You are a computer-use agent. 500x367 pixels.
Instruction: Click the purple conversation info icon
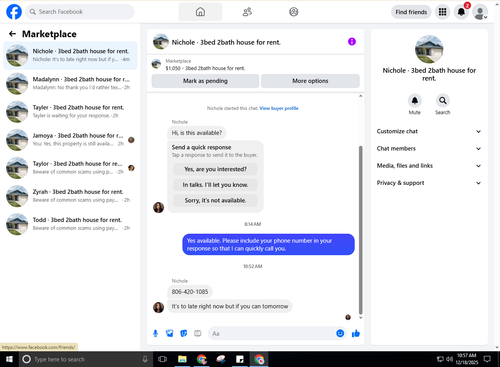pyautogui.click(x=352, y=42)
